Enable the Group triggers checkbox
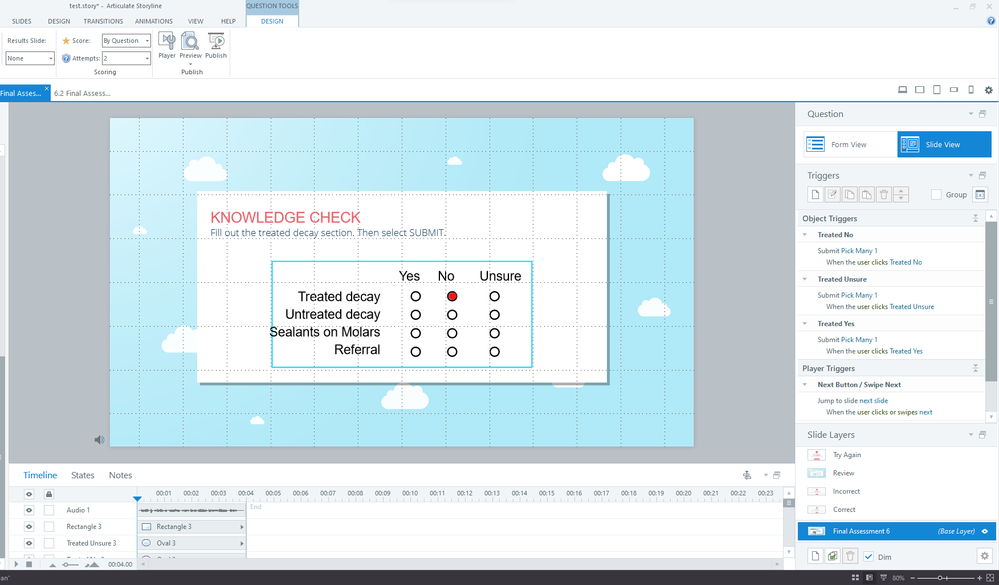 [x=936, y=194]
